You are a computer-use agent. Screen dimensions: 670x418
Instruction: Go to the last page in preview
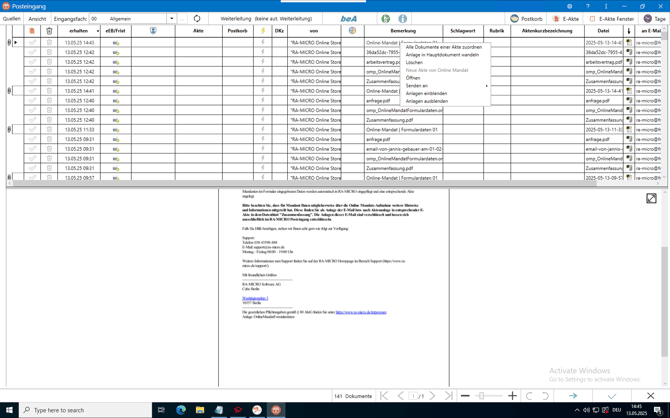coord(448,396)
